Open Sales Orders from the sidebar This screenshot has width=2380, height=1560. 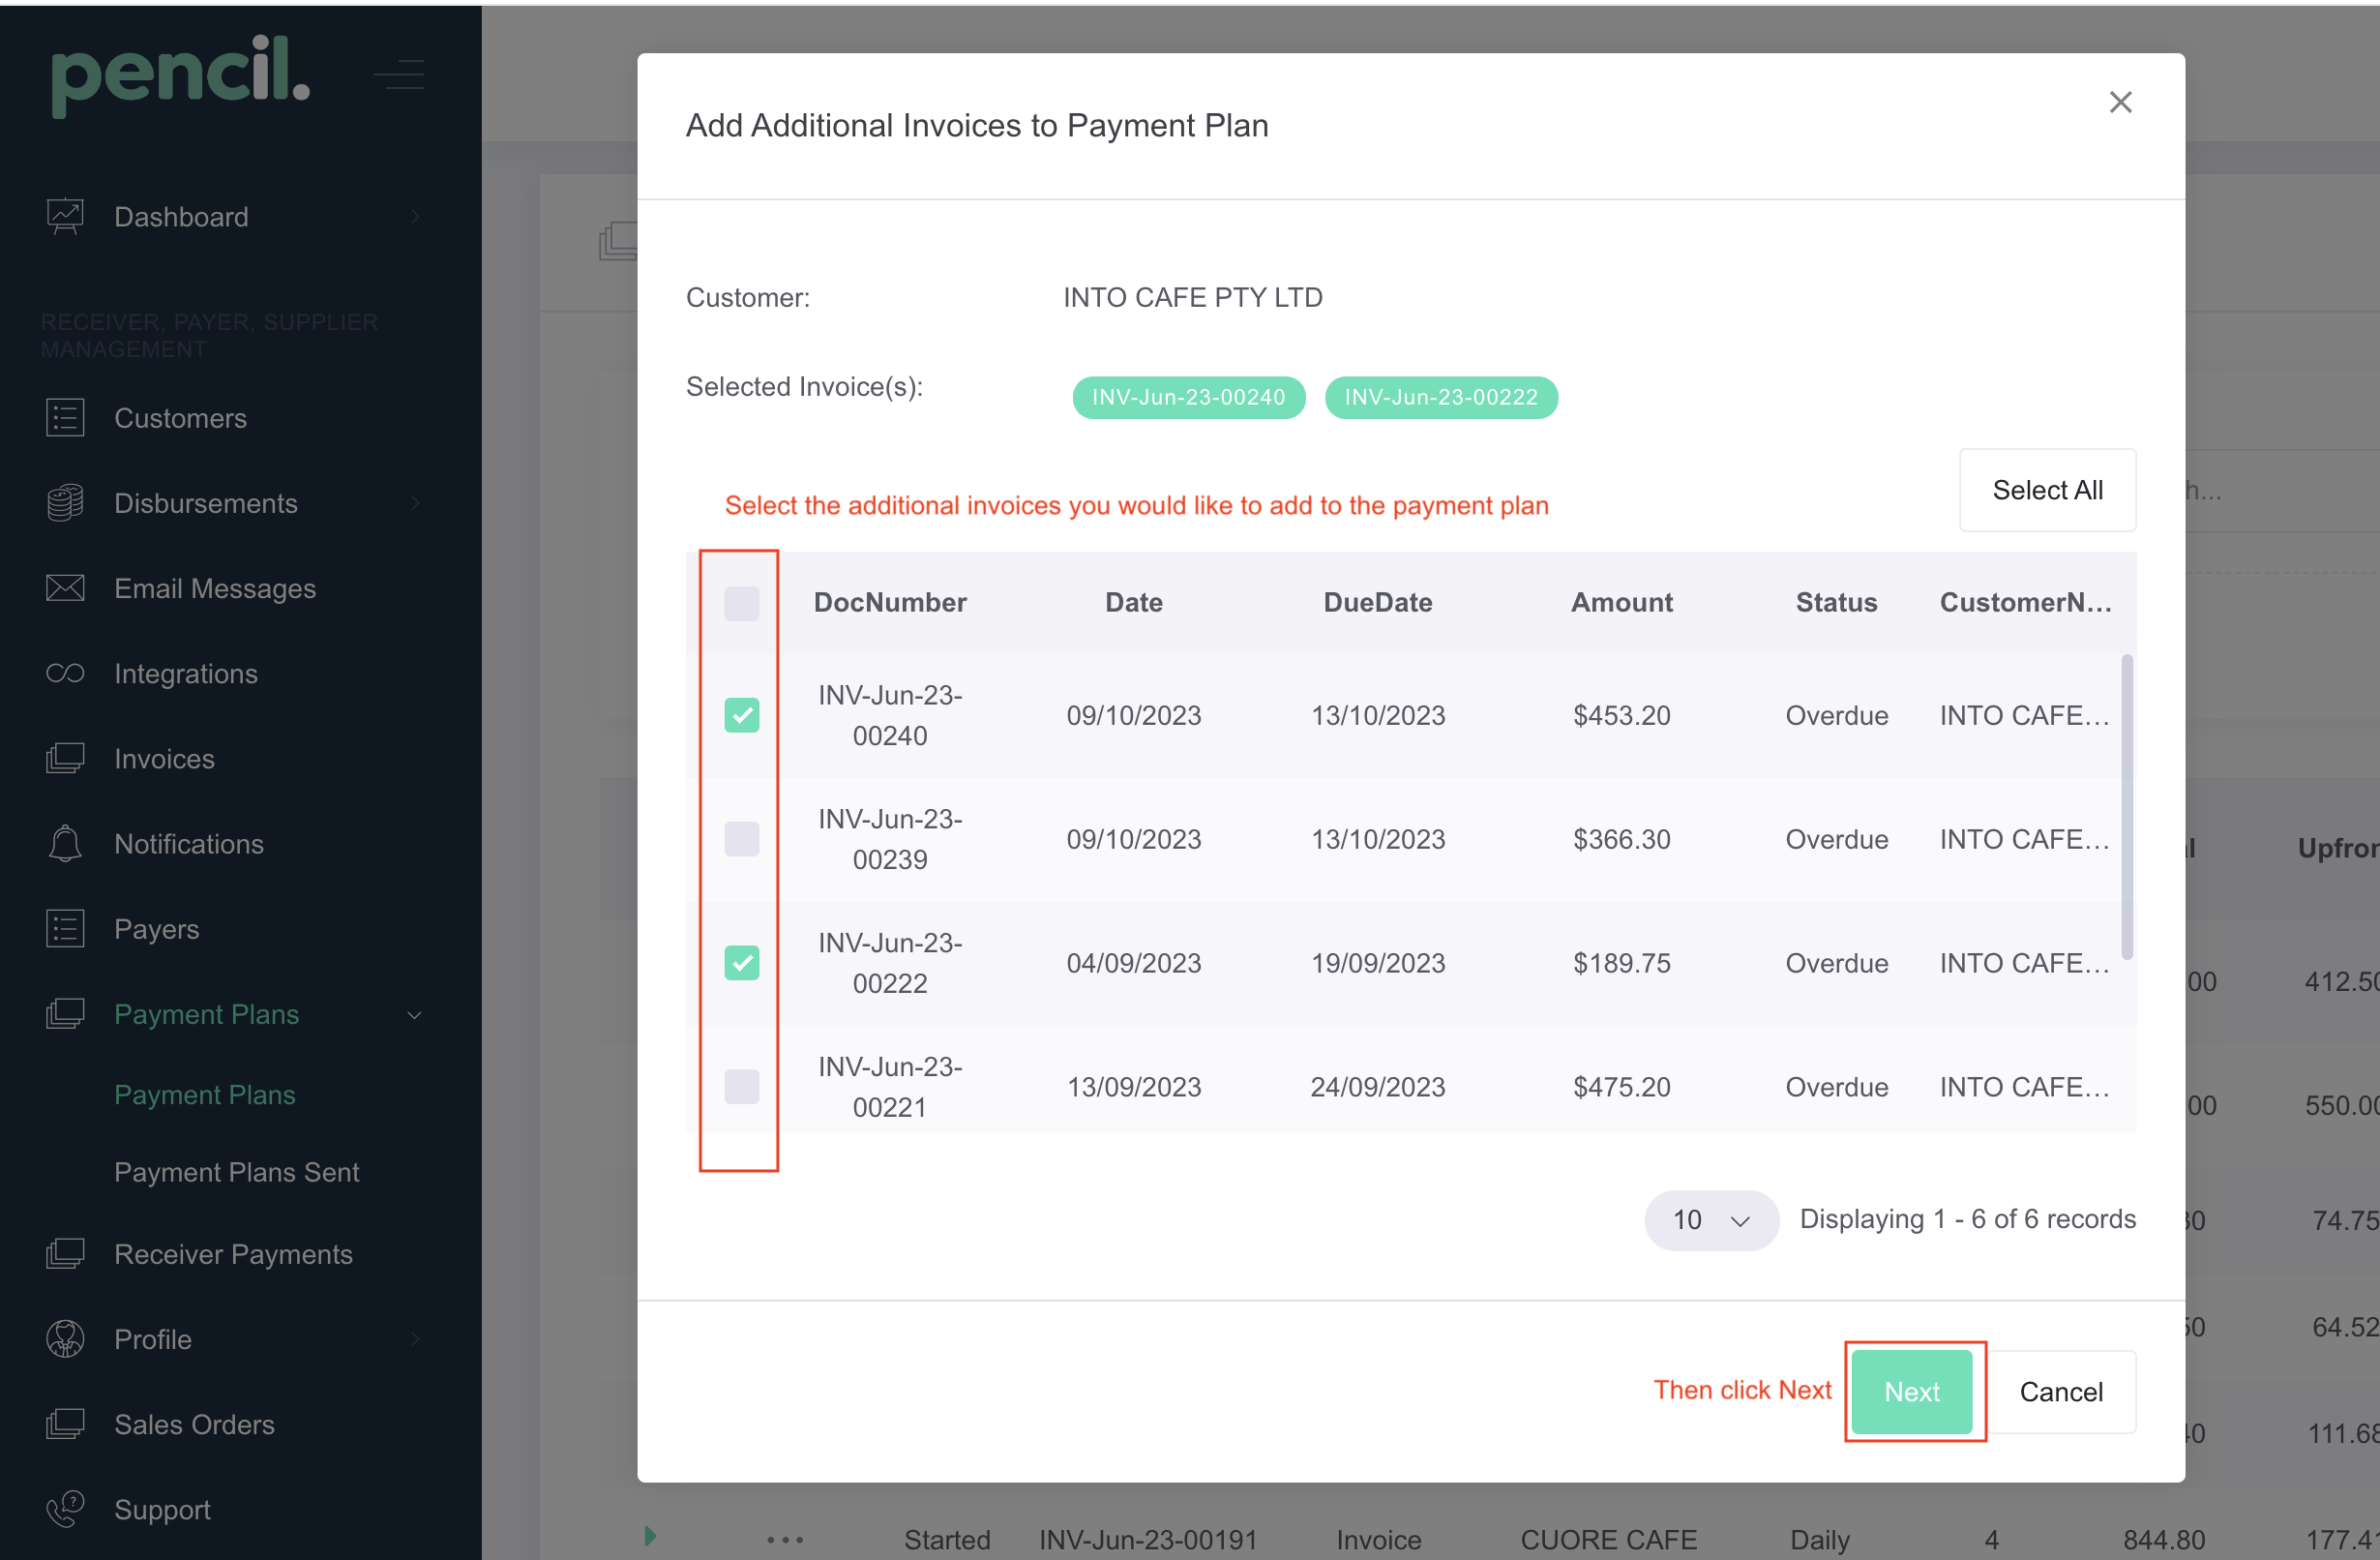click(194, 1424)
